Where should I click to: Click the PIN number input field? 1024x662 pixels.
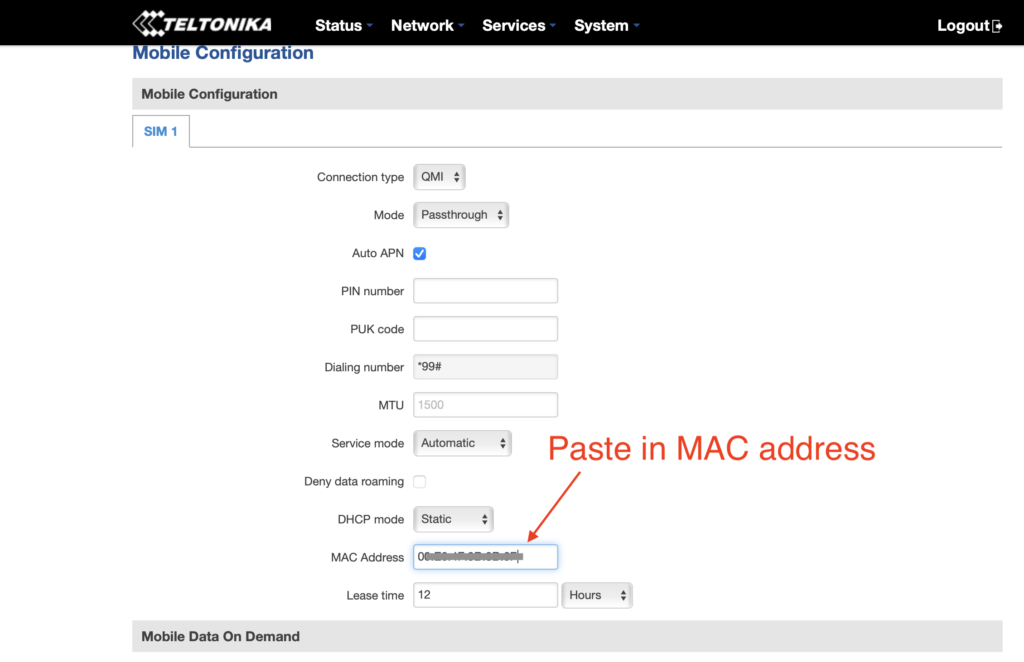tap(485, 291)
